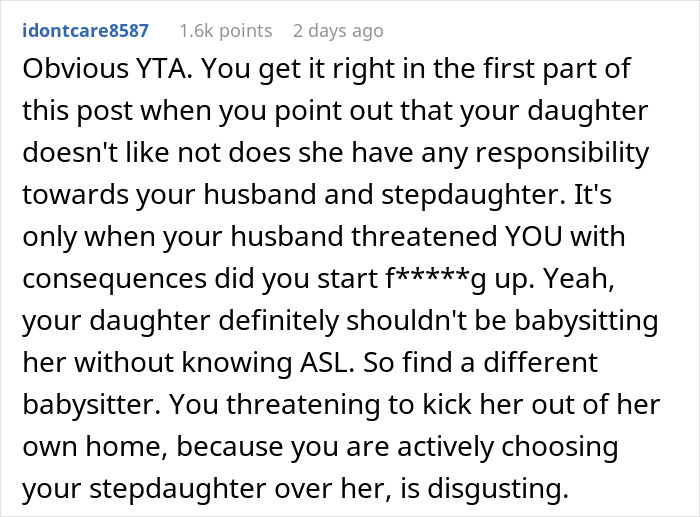
Task: Click the capitalized word 'YOU' in the comment
Action: click(532, 236)
